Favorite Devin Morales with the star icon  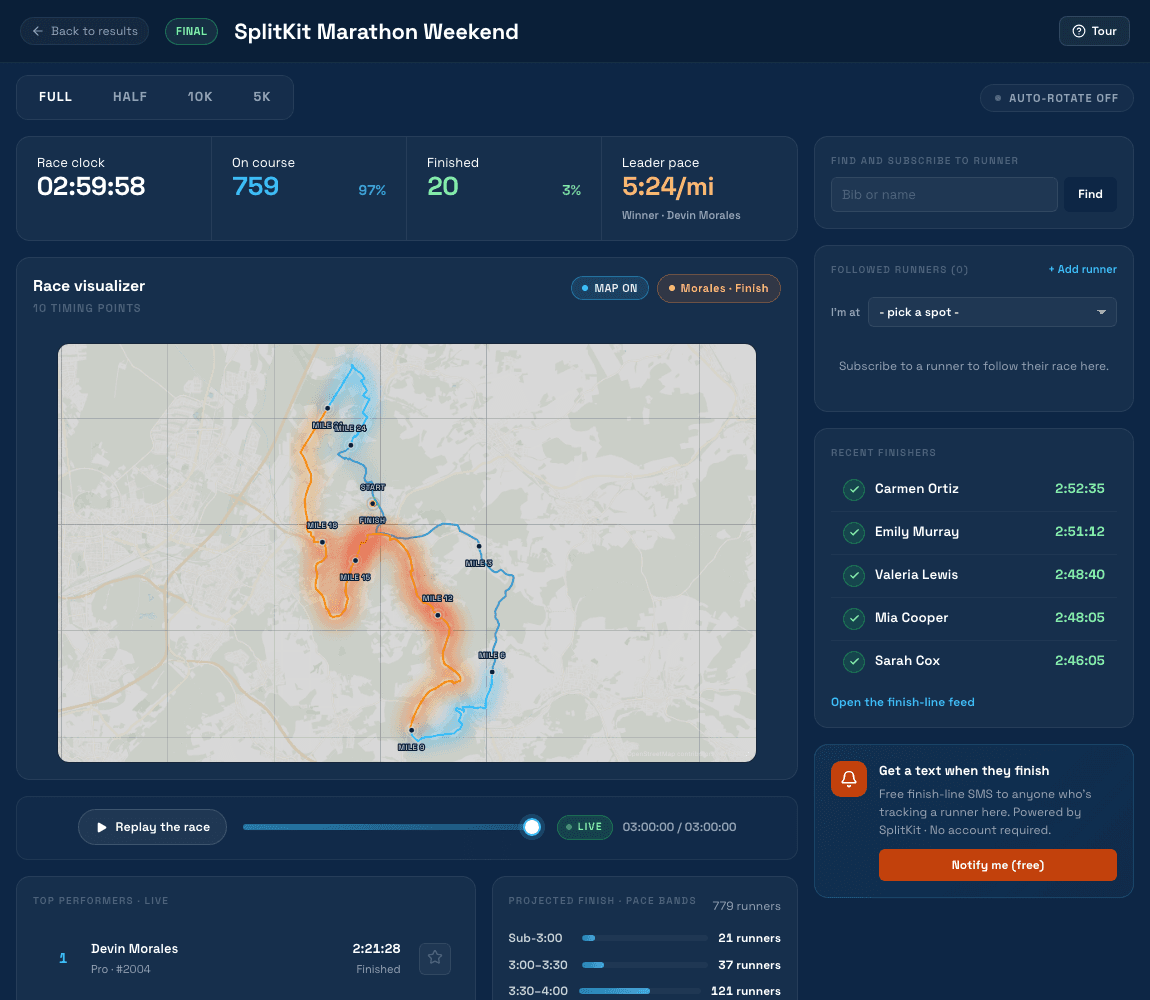point(435,958)
